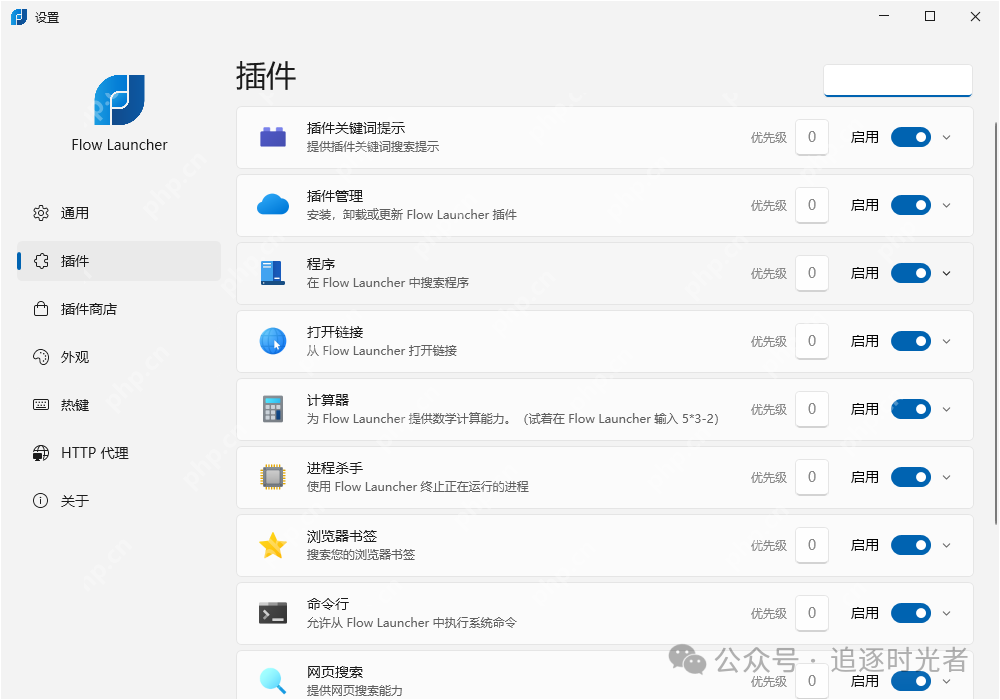Viewport: 1000px width, 700px height.
Task: Edit priority field for 进程杀手
Action: (812, 477)
